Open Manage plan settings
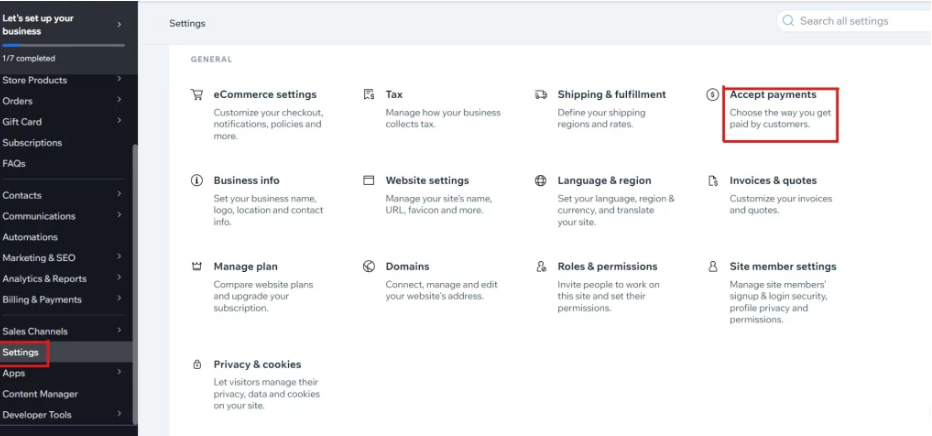Screen dimensions: 932x436 [x=245, y=267]
